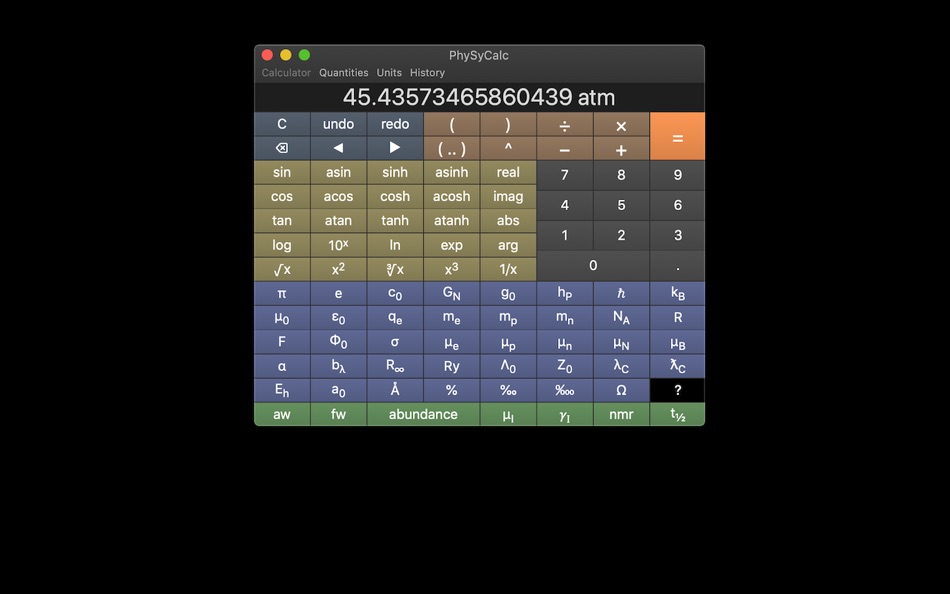This screenshot has width=950, height=594.
Task: Insert the Stefan-Boltzmann constant σ
Action: pyautogui.click(x=394, y=342)
